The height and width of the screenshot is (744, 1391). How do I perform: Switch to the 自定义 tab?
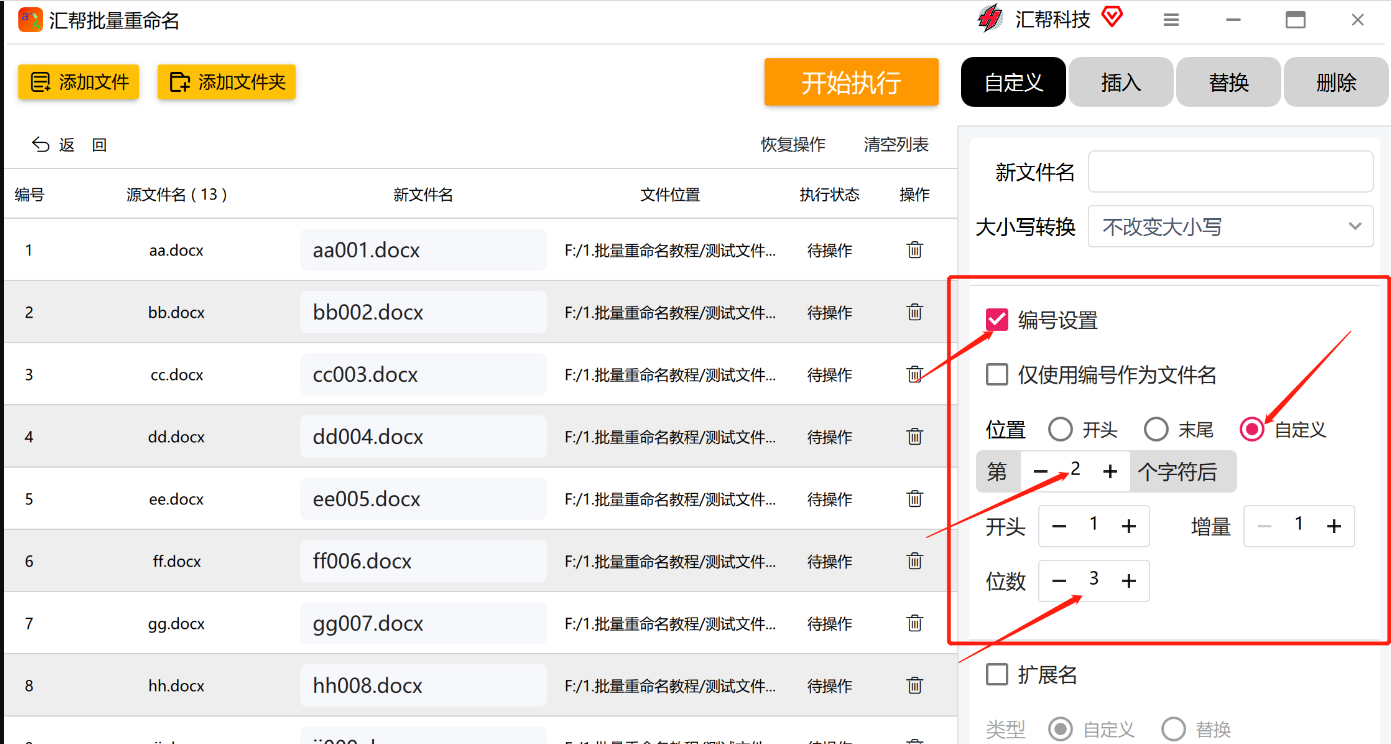(x=1014, y=82)
